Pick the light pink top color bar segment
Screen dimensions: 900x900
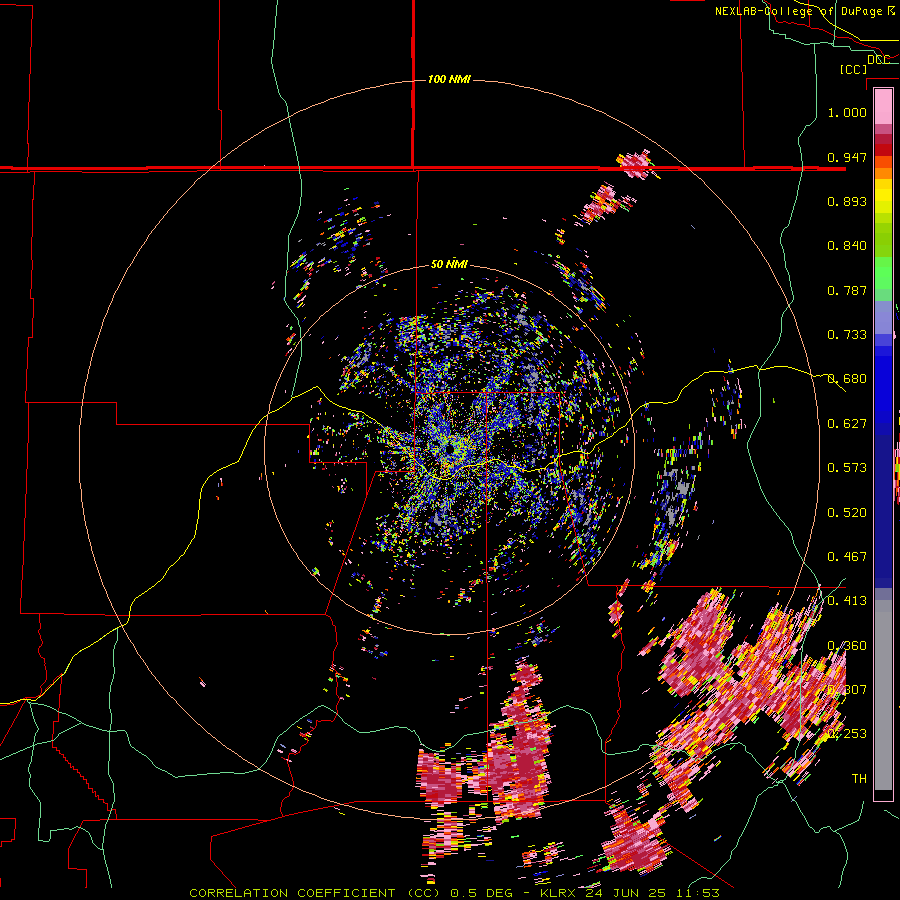point(883,107)
